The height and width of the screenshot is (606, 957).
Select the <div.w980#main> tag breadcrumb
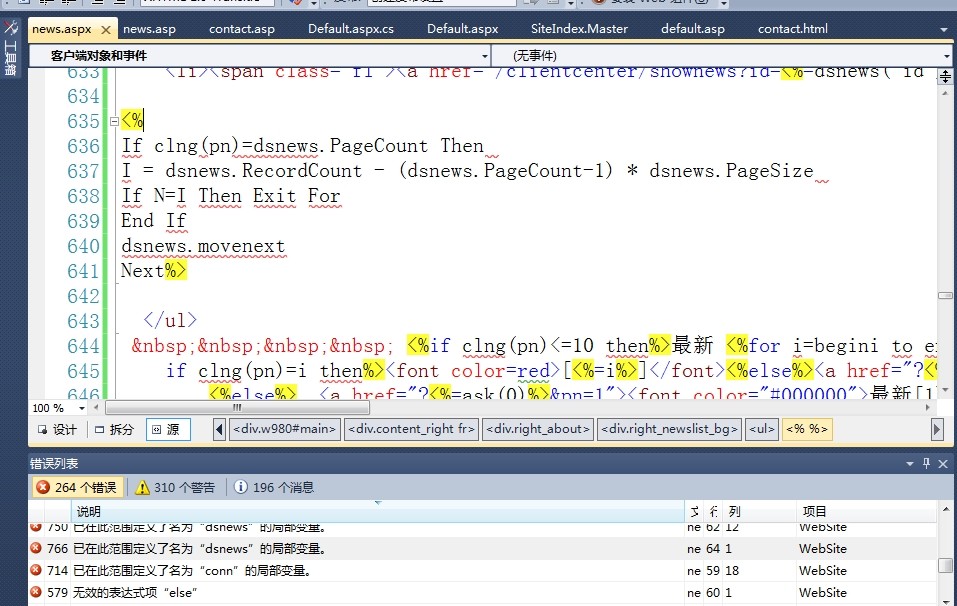pyautogui.click(x=284, y=429)
